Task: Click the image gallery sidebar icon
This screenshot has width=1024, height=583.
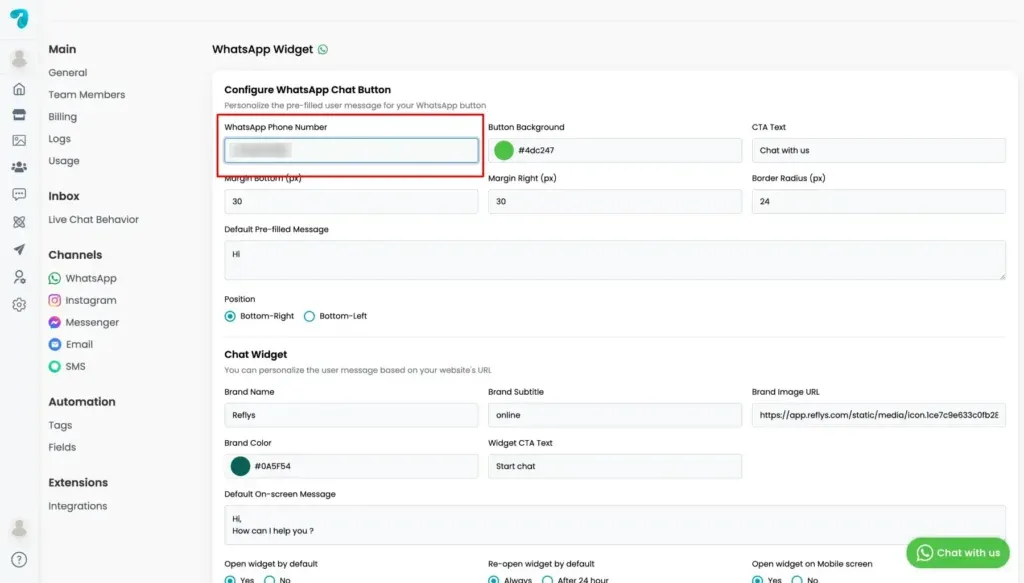Action: [19, 140]
